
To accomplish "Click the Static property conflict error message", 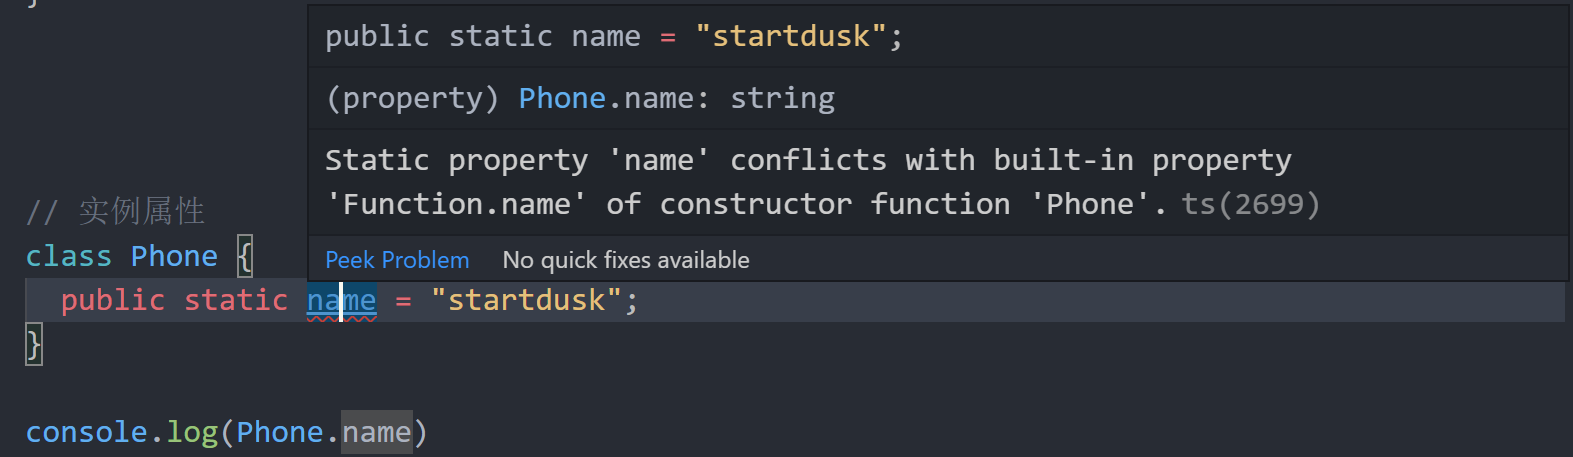I will [x=808, y=182].
